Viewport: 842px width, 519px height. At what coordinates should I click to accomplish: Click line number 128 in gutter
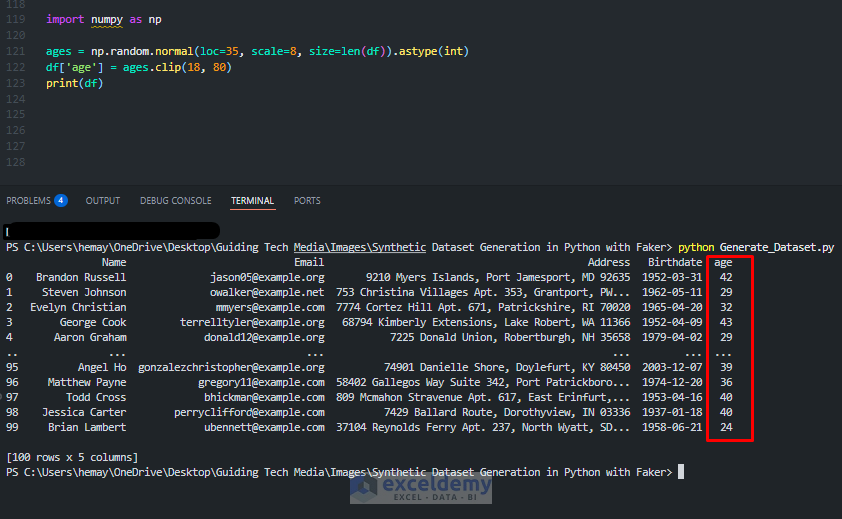pyautogui.click(x=16, y=162)
